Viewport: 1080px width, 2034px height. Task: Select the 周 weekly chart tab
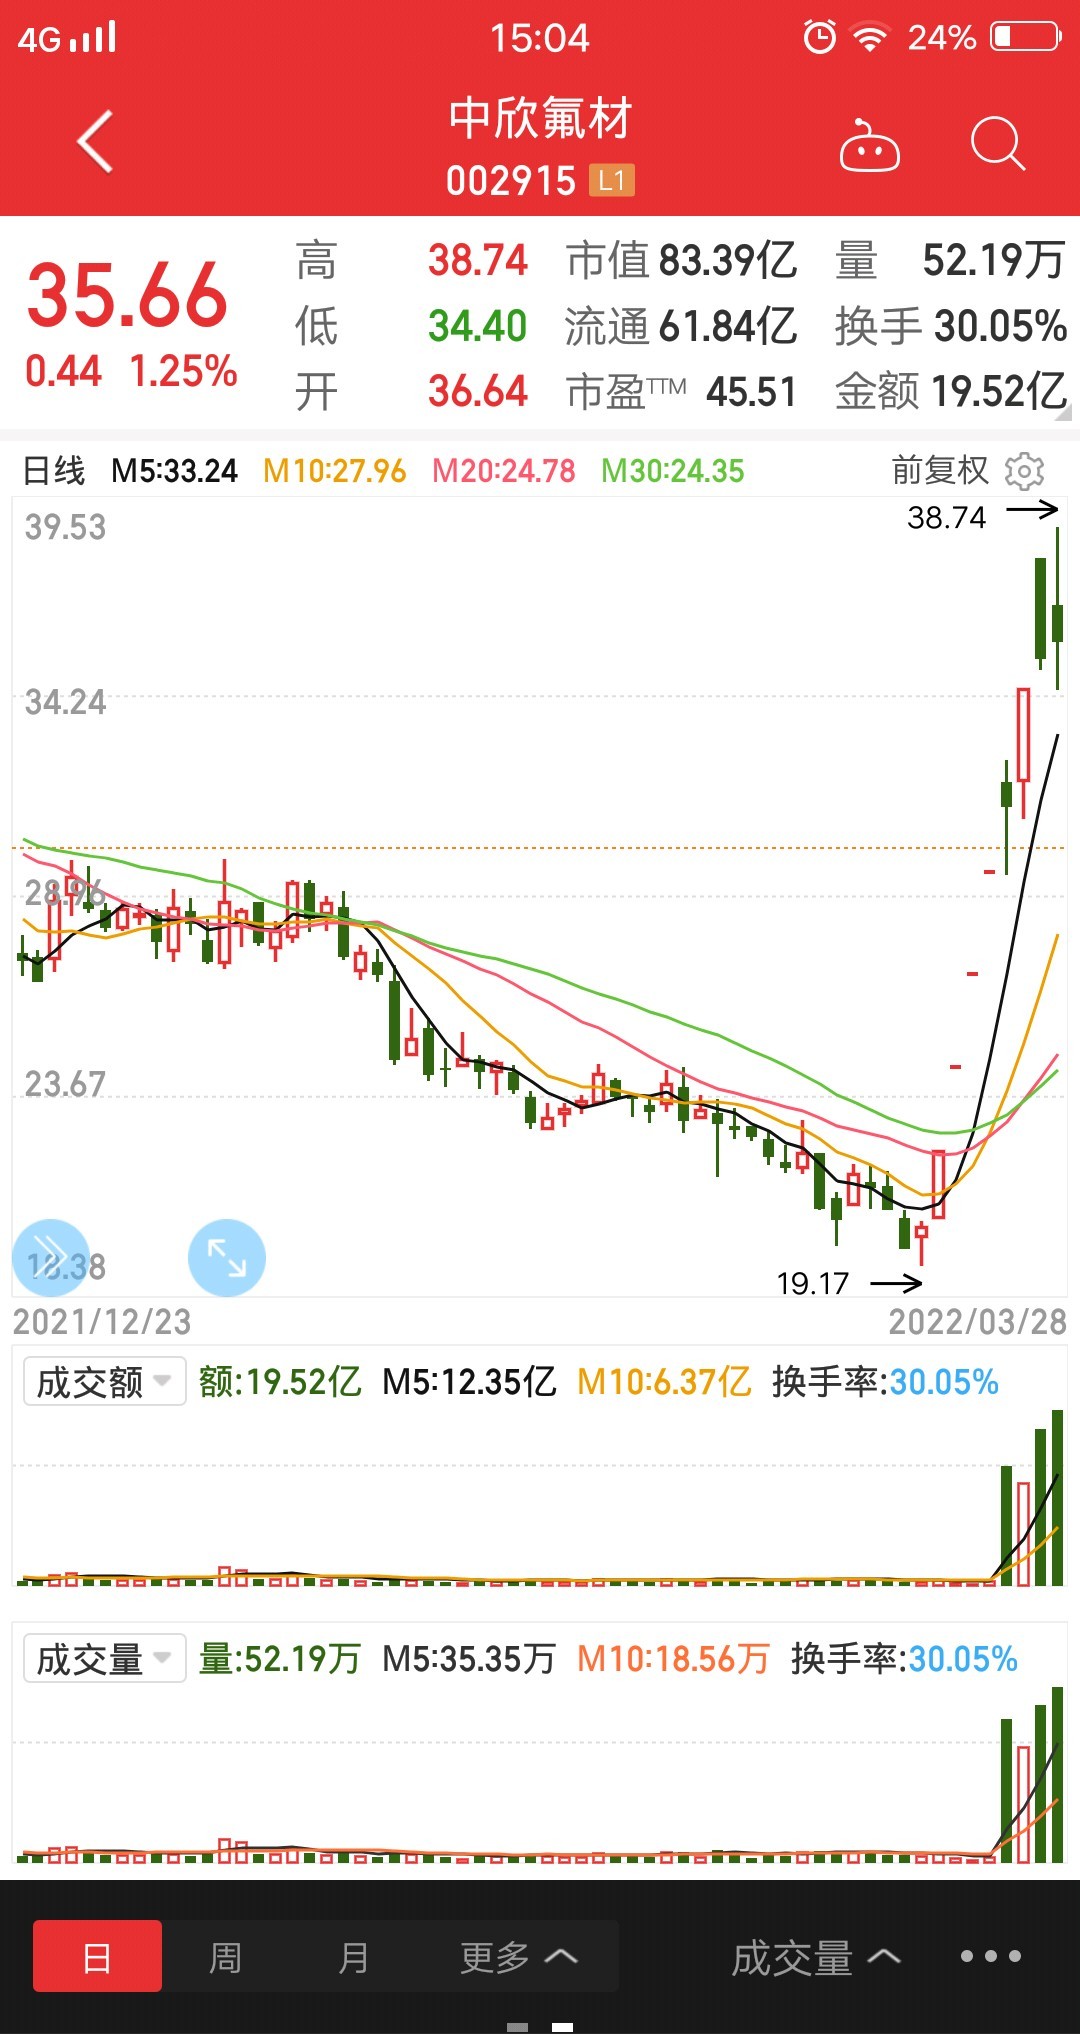[225, 1957]
